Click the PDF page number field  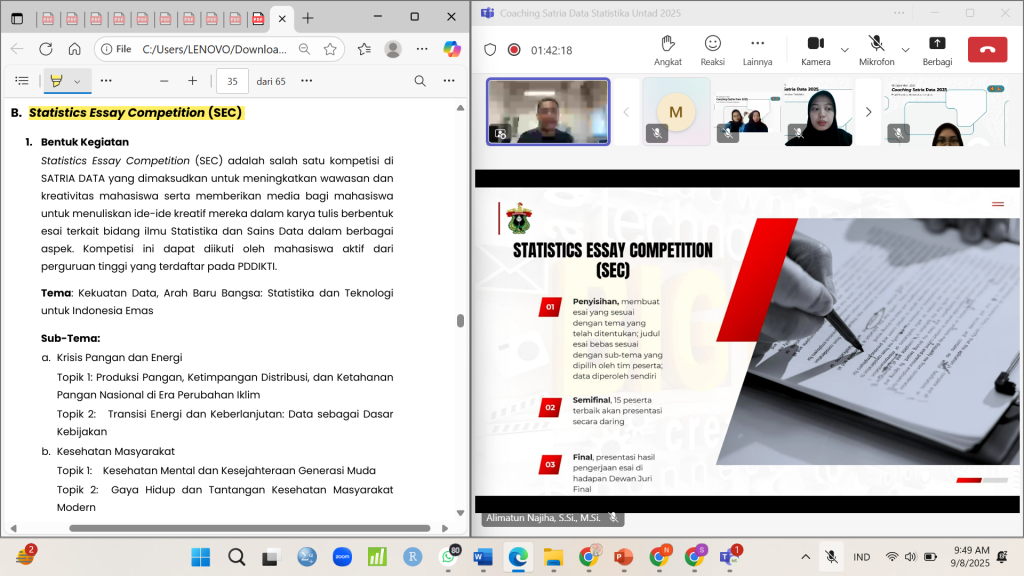[x=232, y=81]
